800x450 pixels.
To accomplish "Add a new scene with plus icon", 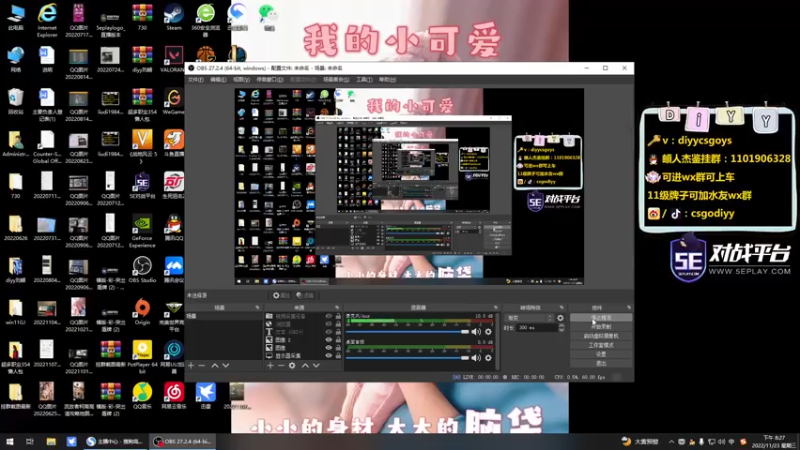I will pyautogui.click(x=191, y=366).
